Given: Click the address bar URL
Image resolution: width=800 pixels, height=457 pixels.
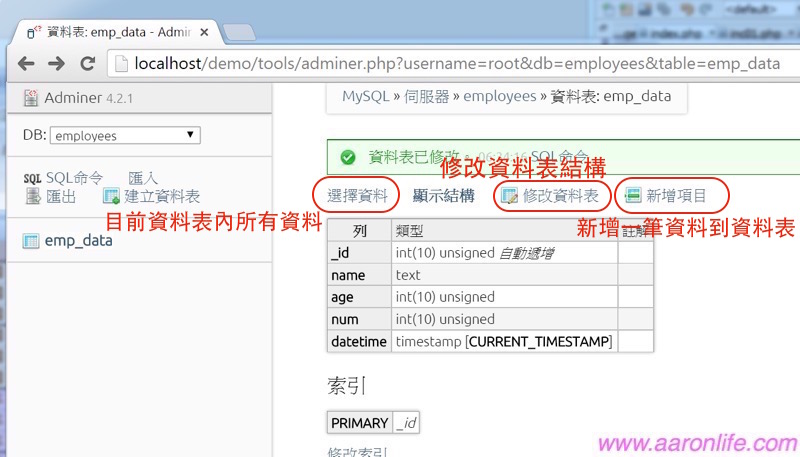Looking at the screenshot, I should click(457, 63).
